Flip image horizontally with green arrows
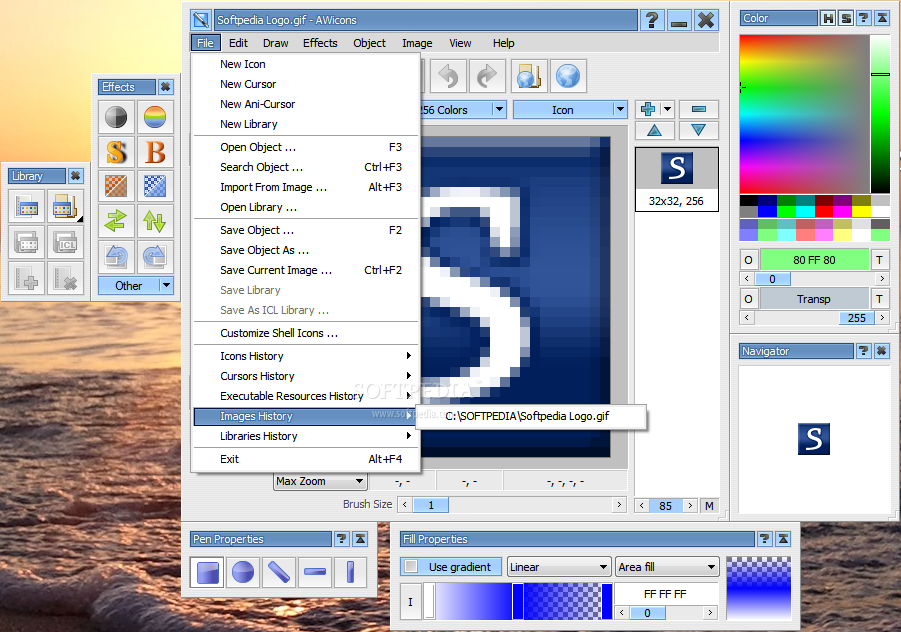 (116, 221)
